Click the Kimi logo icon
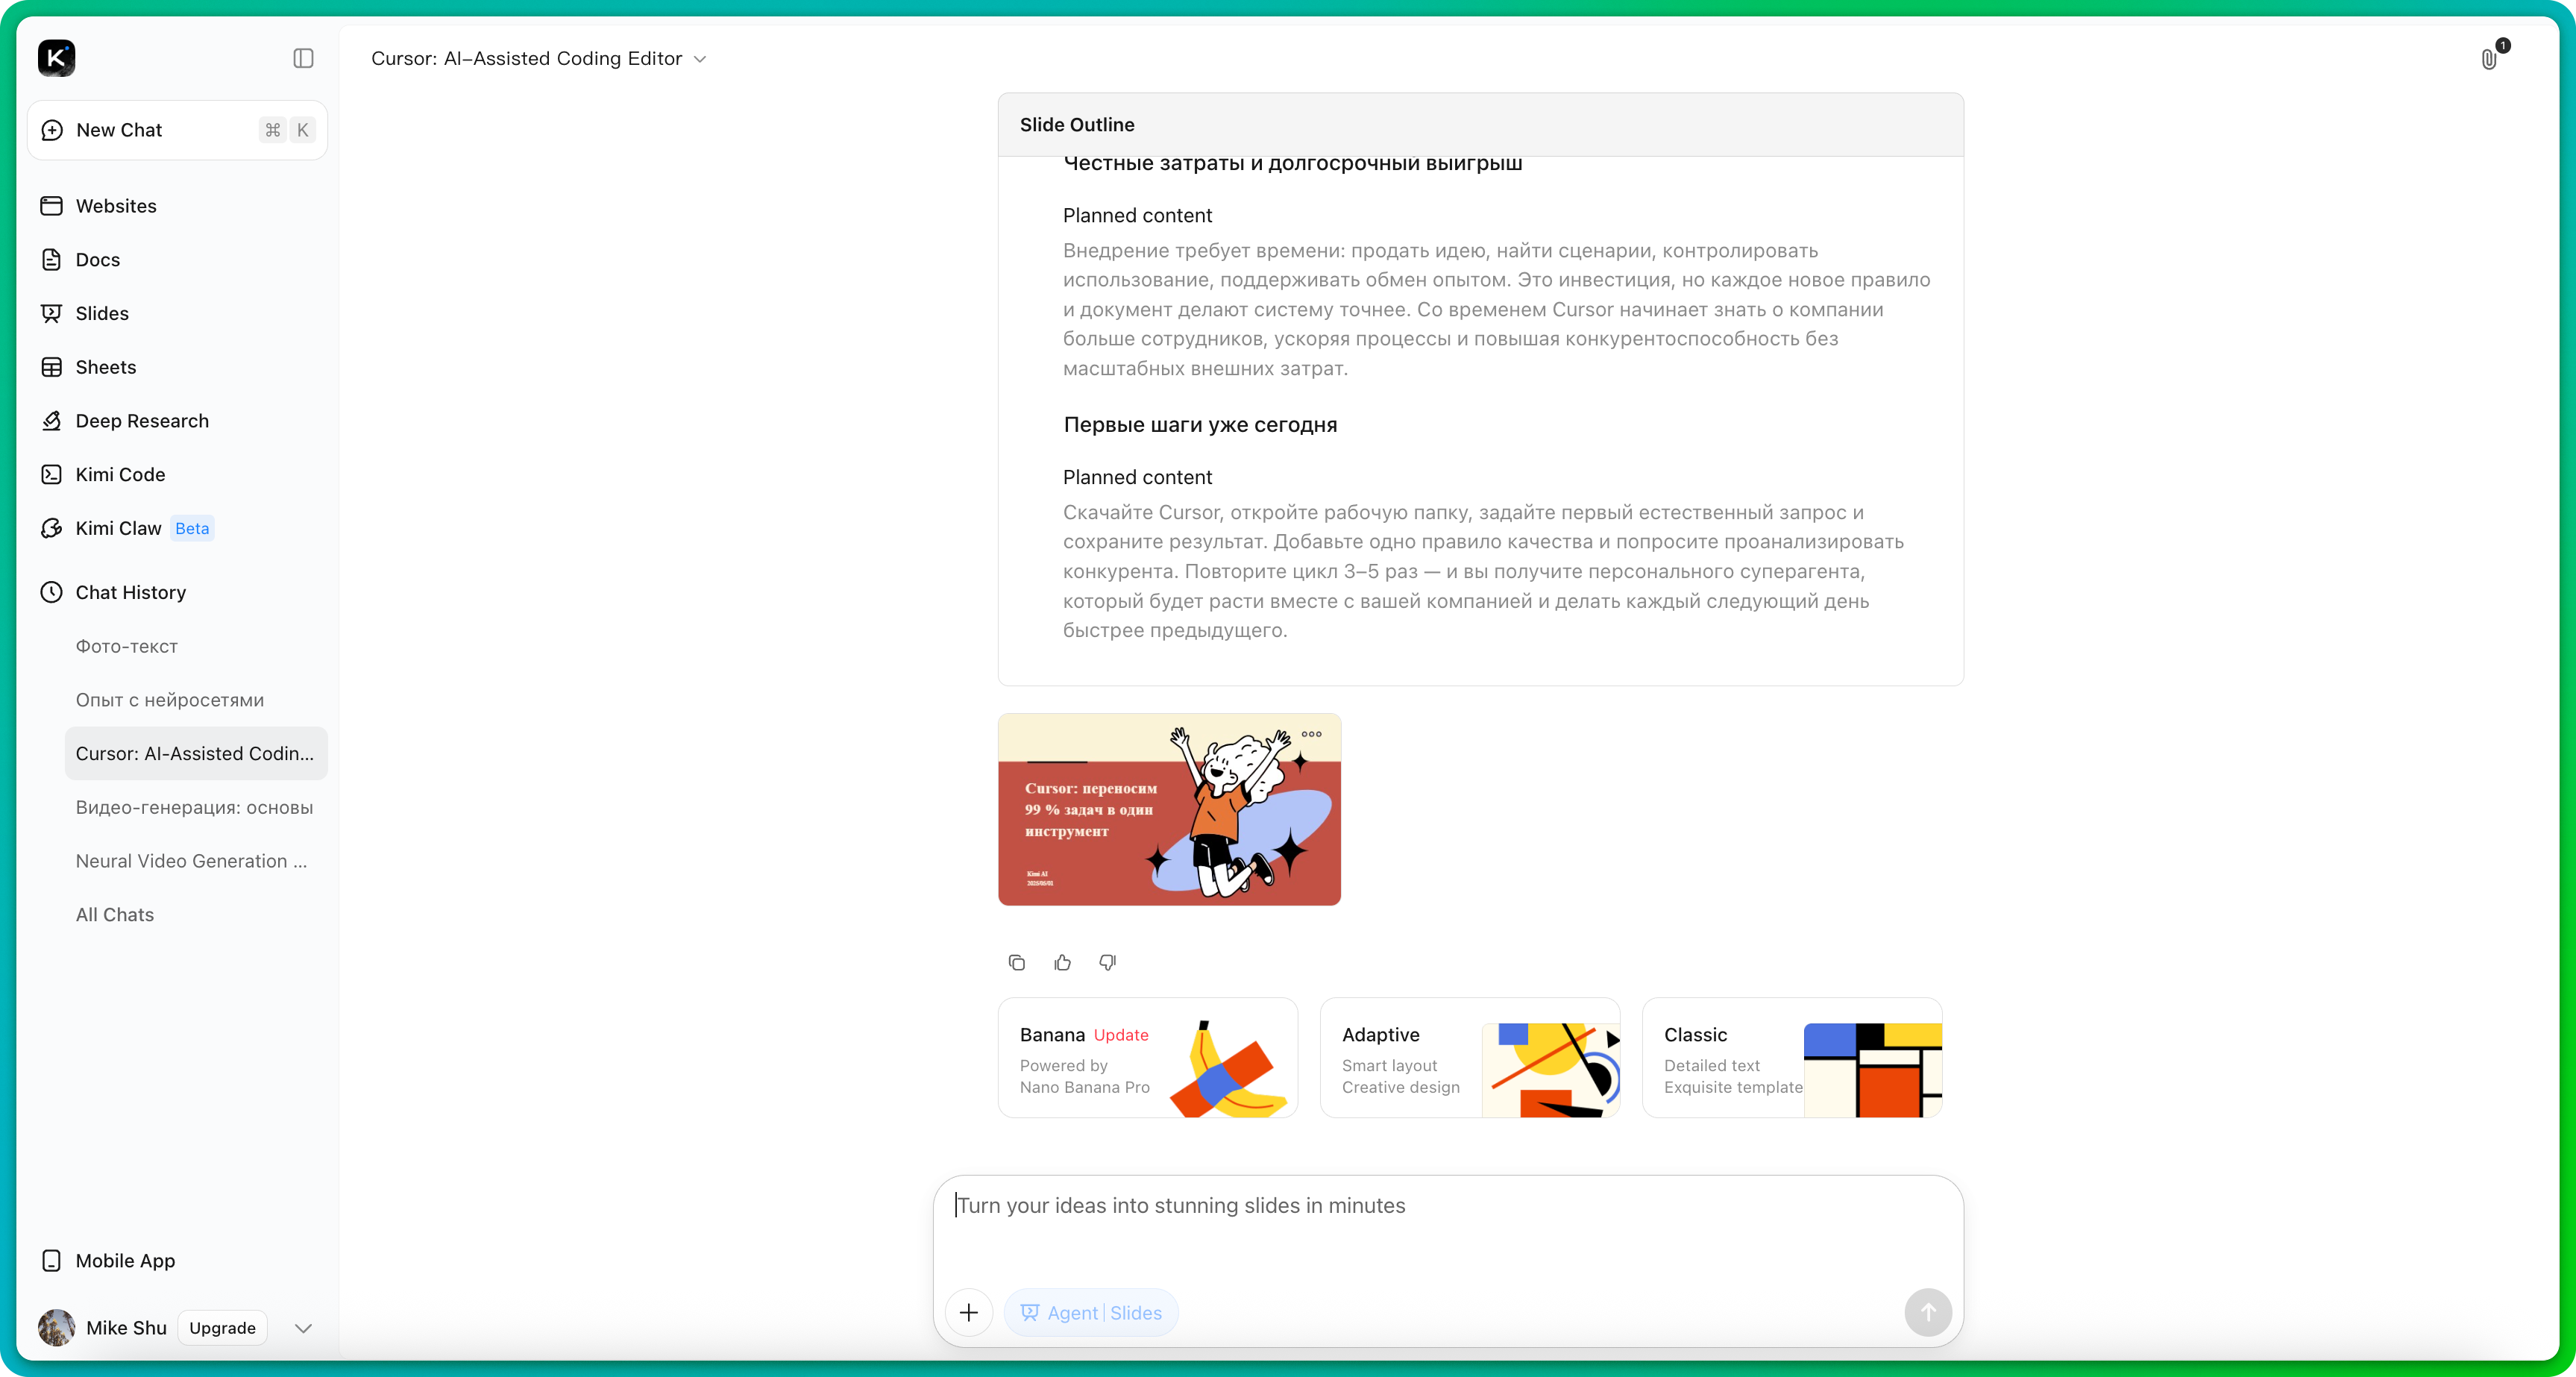 click(x=56, y=58)
